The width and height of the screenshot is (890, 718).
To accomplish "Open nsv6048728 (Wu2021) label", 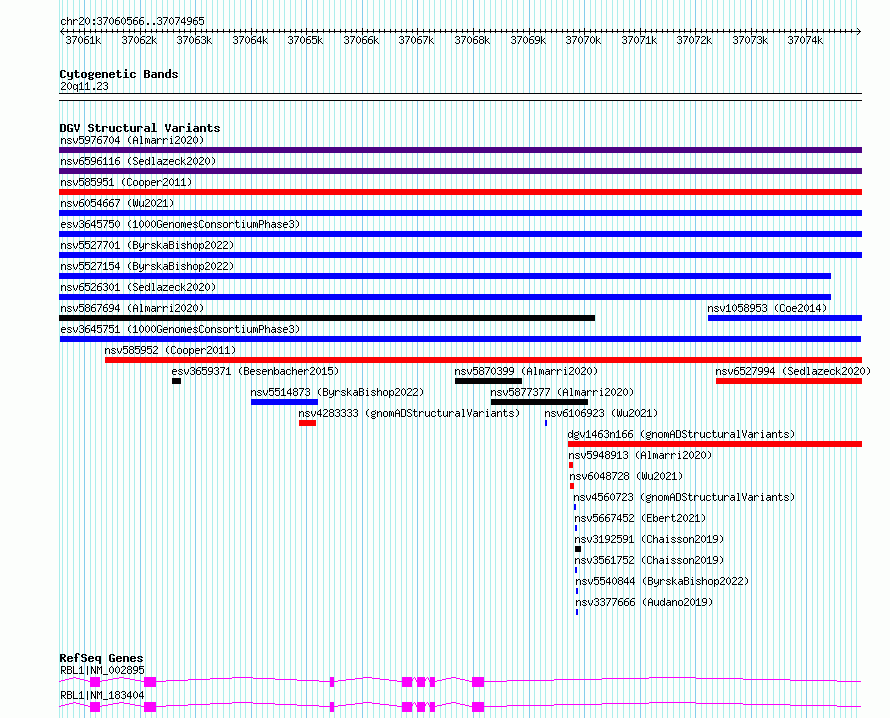I will [x=626, y=476].
